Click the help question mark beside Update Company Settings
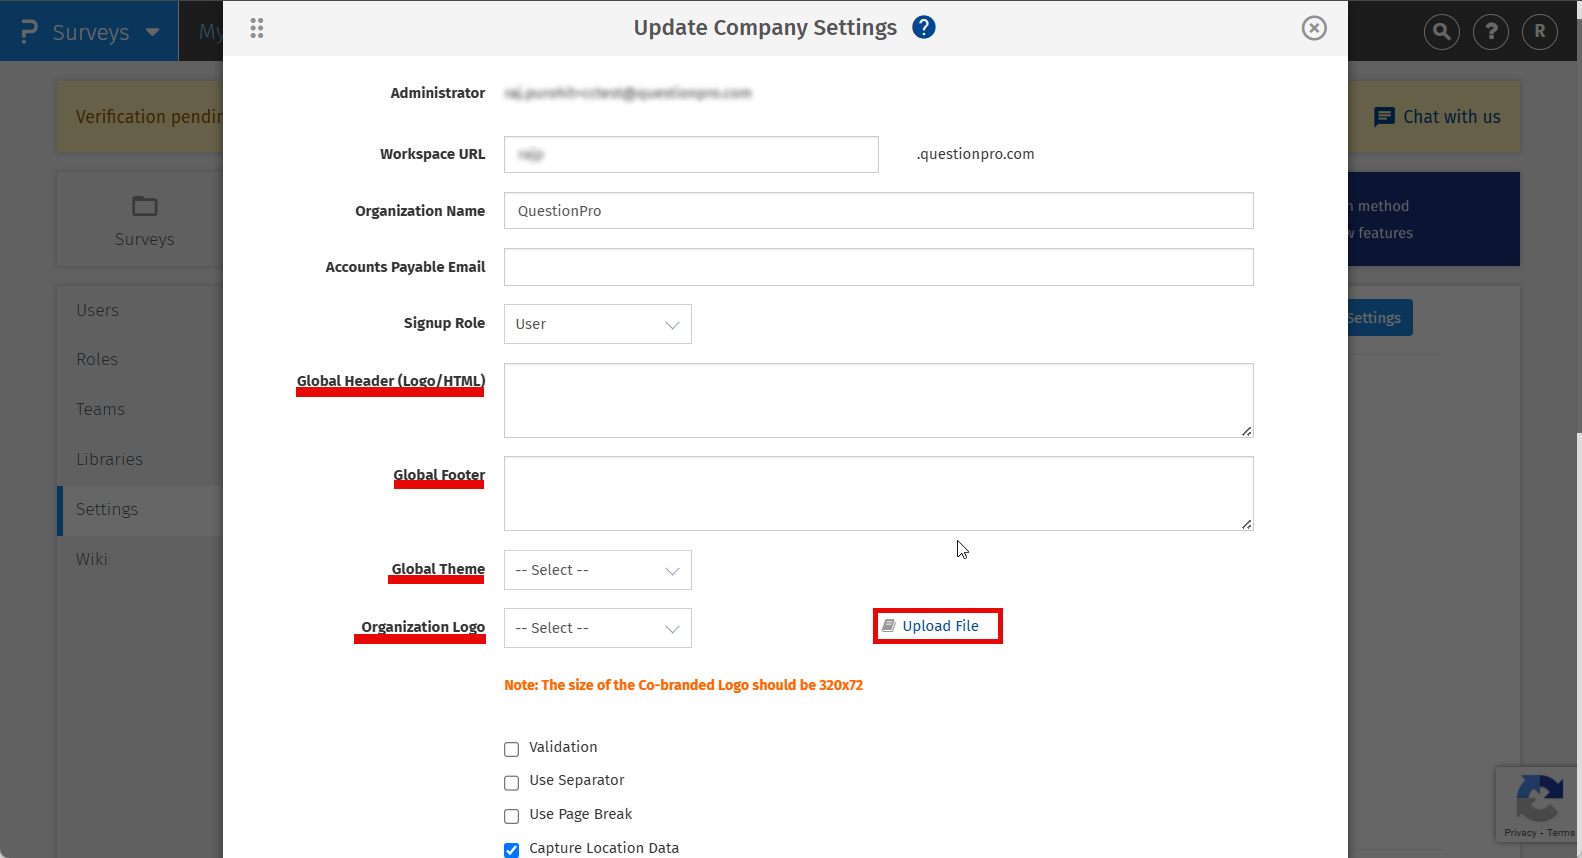1582x858 pixels. (x=924, y=27)
